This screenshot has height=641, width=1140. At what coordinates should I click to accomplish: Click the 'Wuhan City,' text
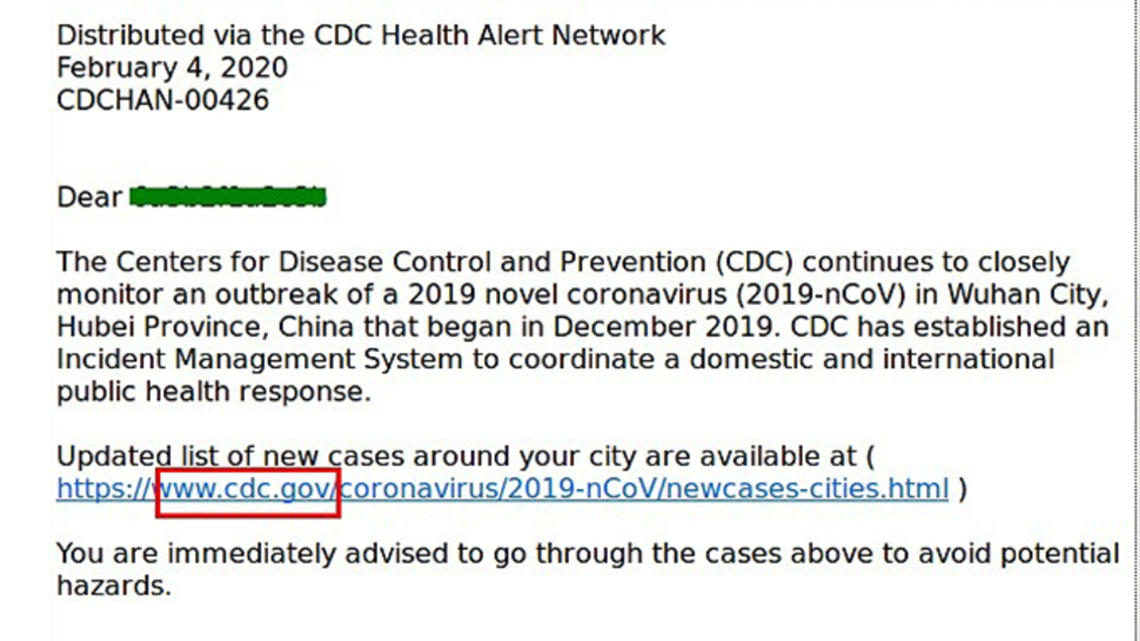click(x=1028, y=294)
